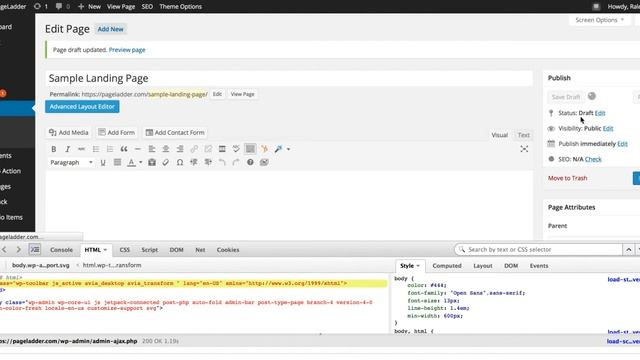Align text center
The width and height of the screenshot is (640, 360).
166,149
